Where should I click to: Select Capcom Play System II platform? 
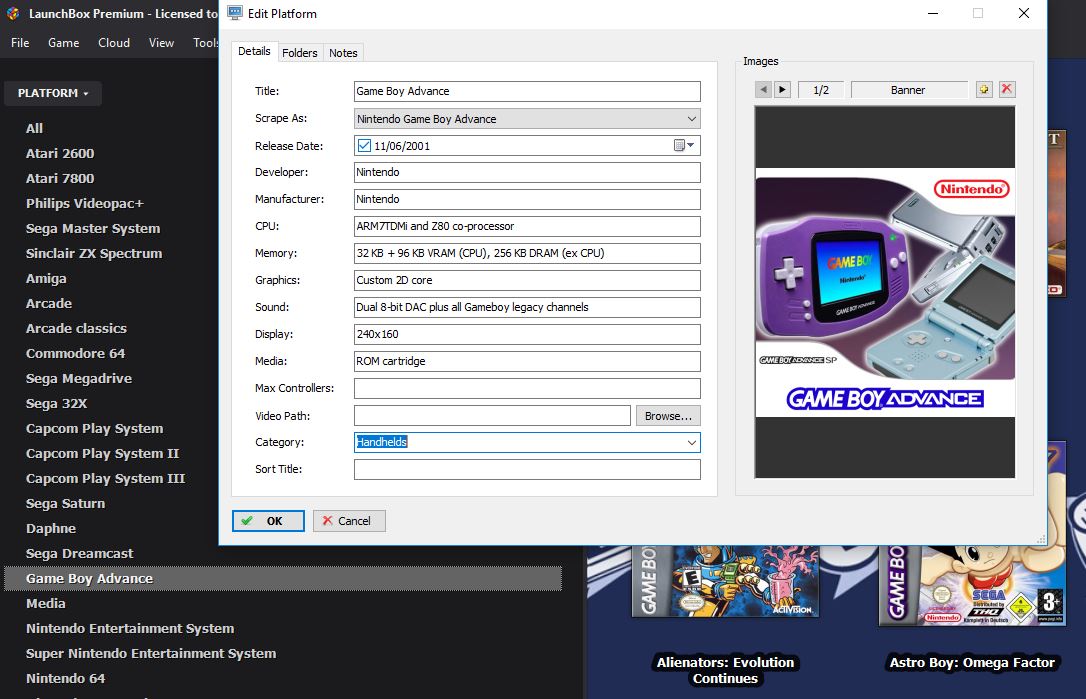(103, 453)
